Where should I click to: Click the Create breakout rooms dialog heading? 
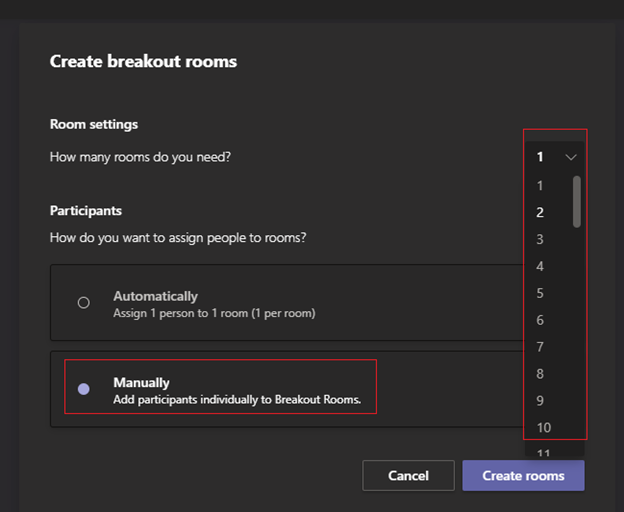click(x=143, y=62)
